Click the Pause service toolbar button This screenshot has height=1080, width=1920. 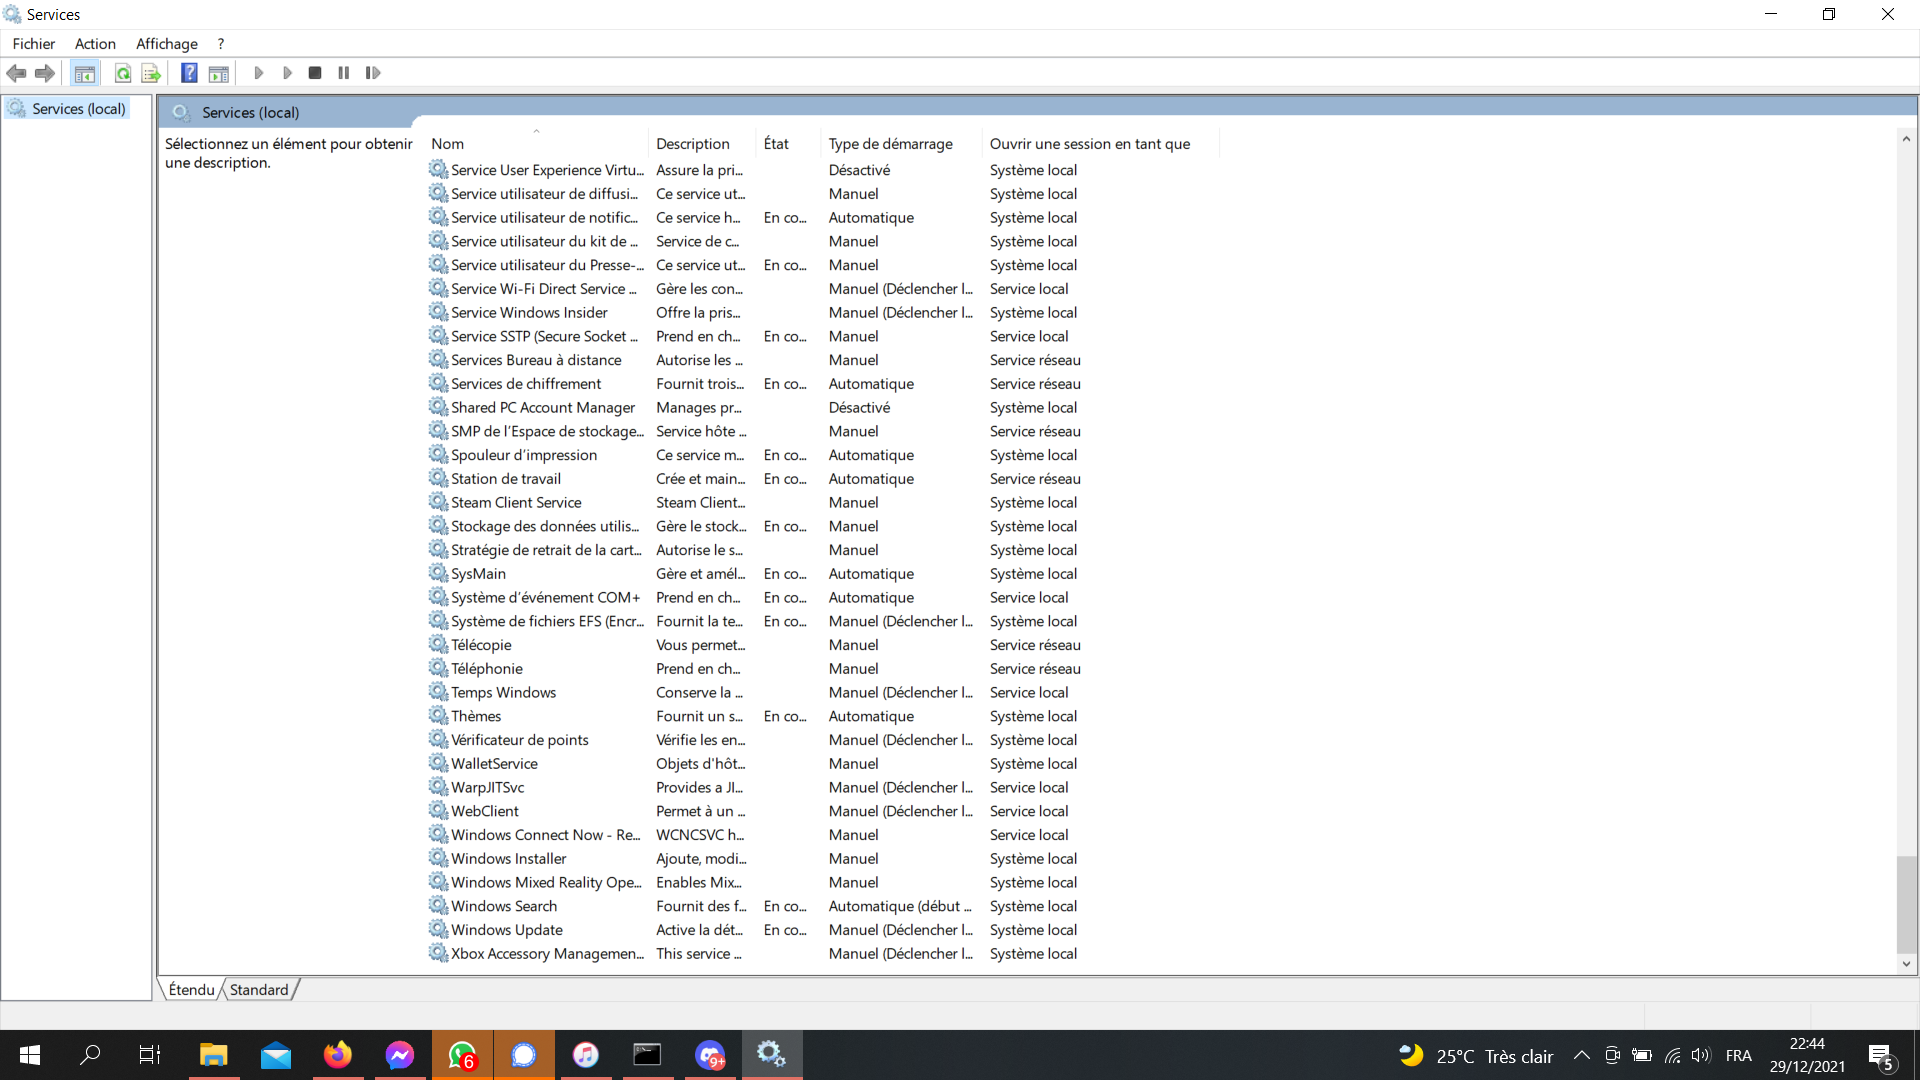344,73
